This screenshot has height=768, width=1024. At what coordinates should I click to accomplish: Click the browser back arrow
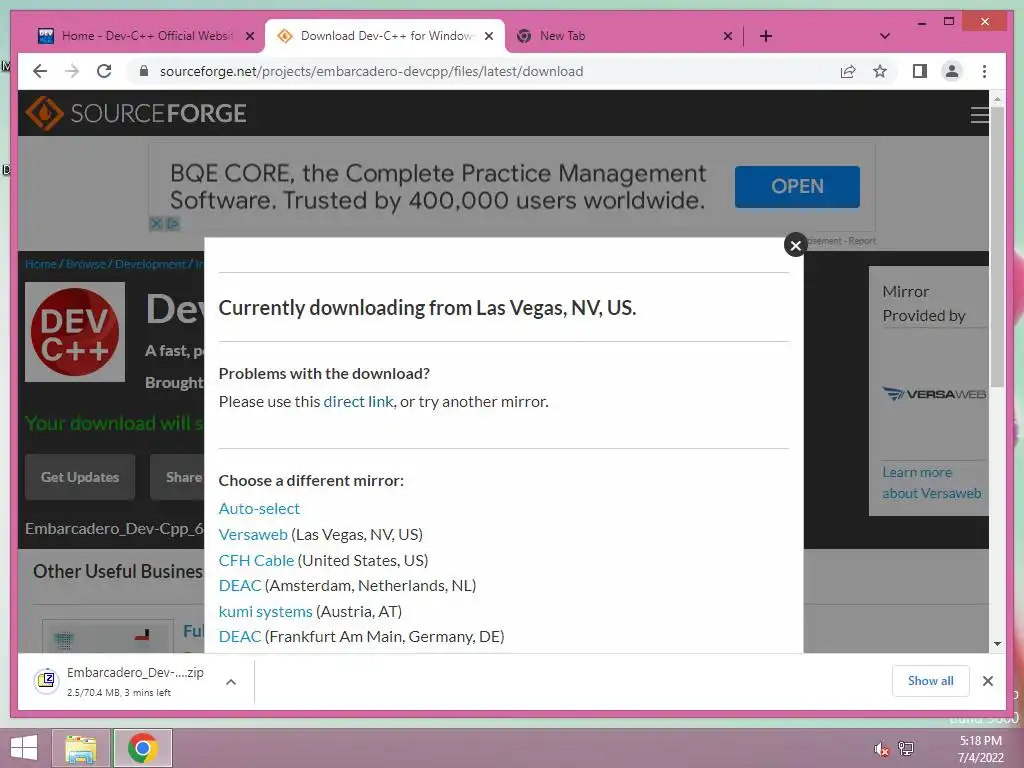40,71
